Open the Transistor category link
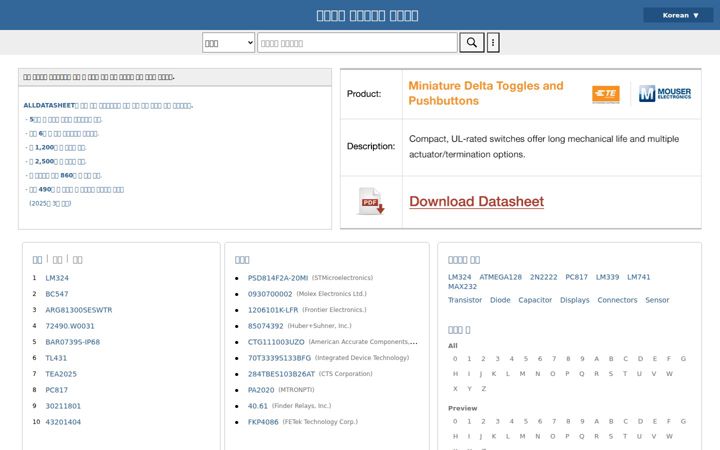This screenshot has width=720, height=450. (x=465, y=300)
